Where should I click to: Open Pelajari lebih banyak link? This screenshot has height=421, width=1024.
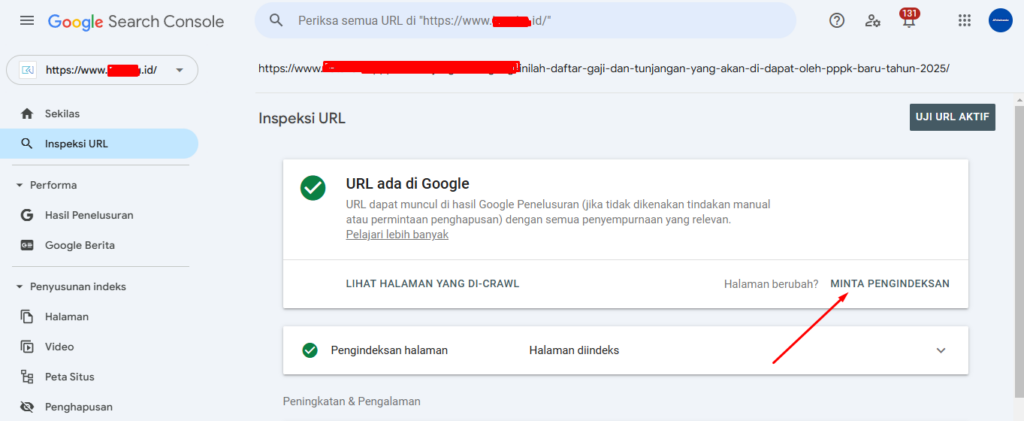click(x=397, y=235)
